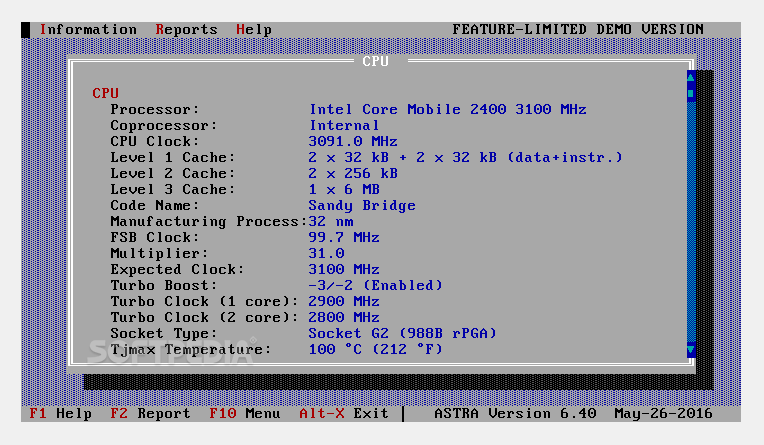764x445 pixels.
Task: Click the 'Level 2 Cache:' label
Action: [172, 174]
